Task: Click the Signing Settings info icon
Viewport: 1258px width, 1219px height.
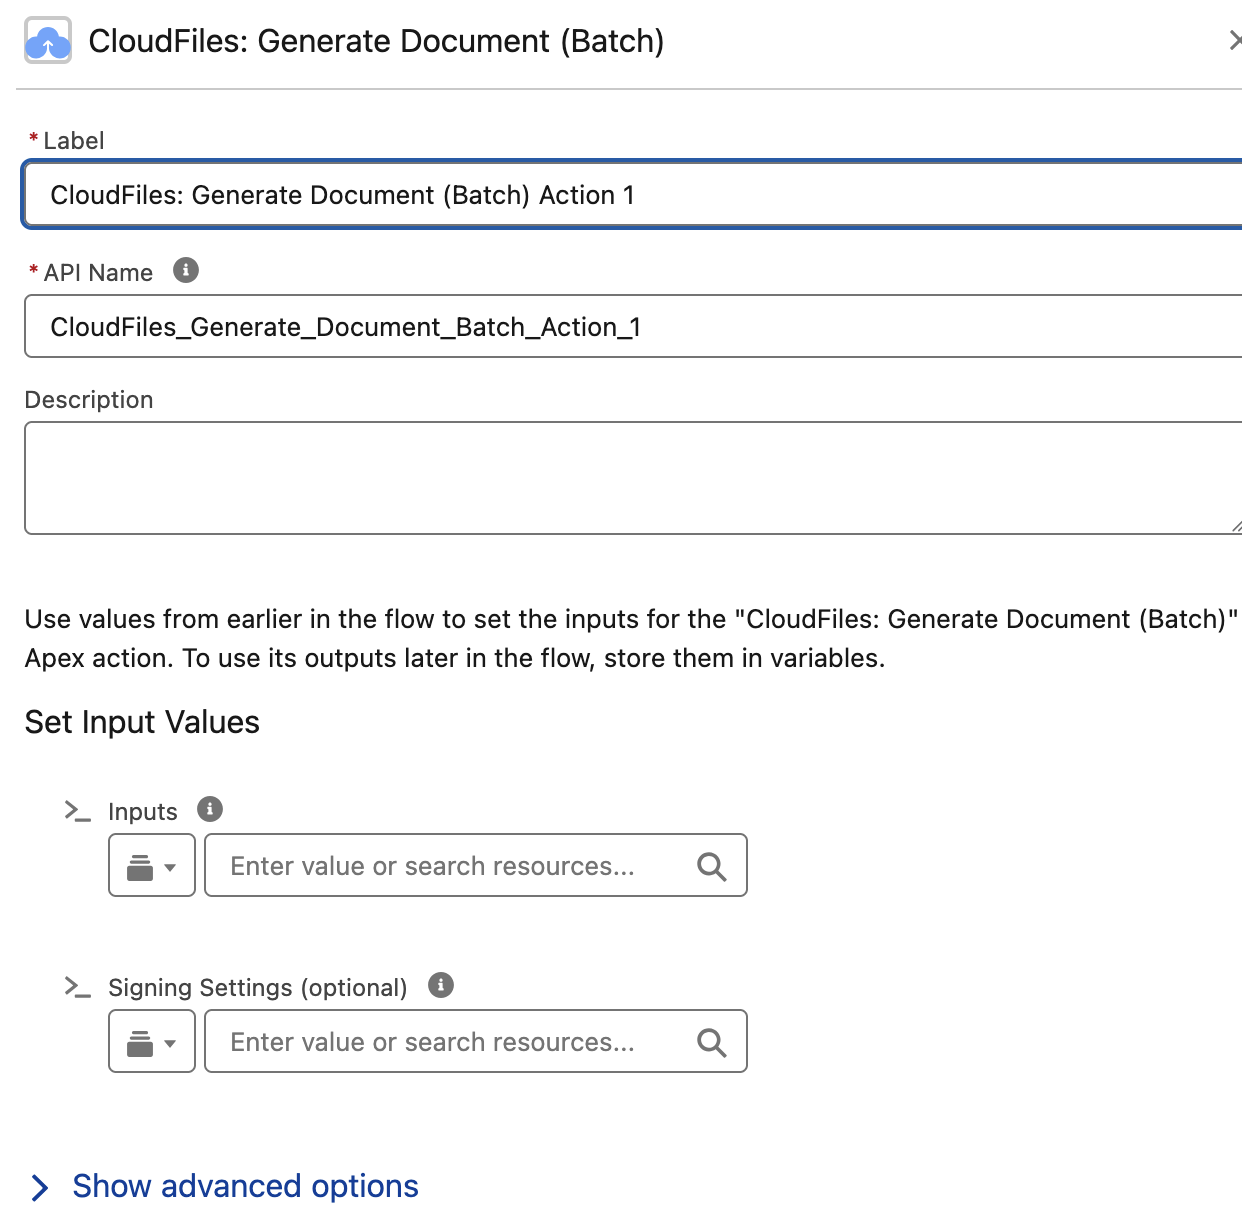Action: click(441, 985)
